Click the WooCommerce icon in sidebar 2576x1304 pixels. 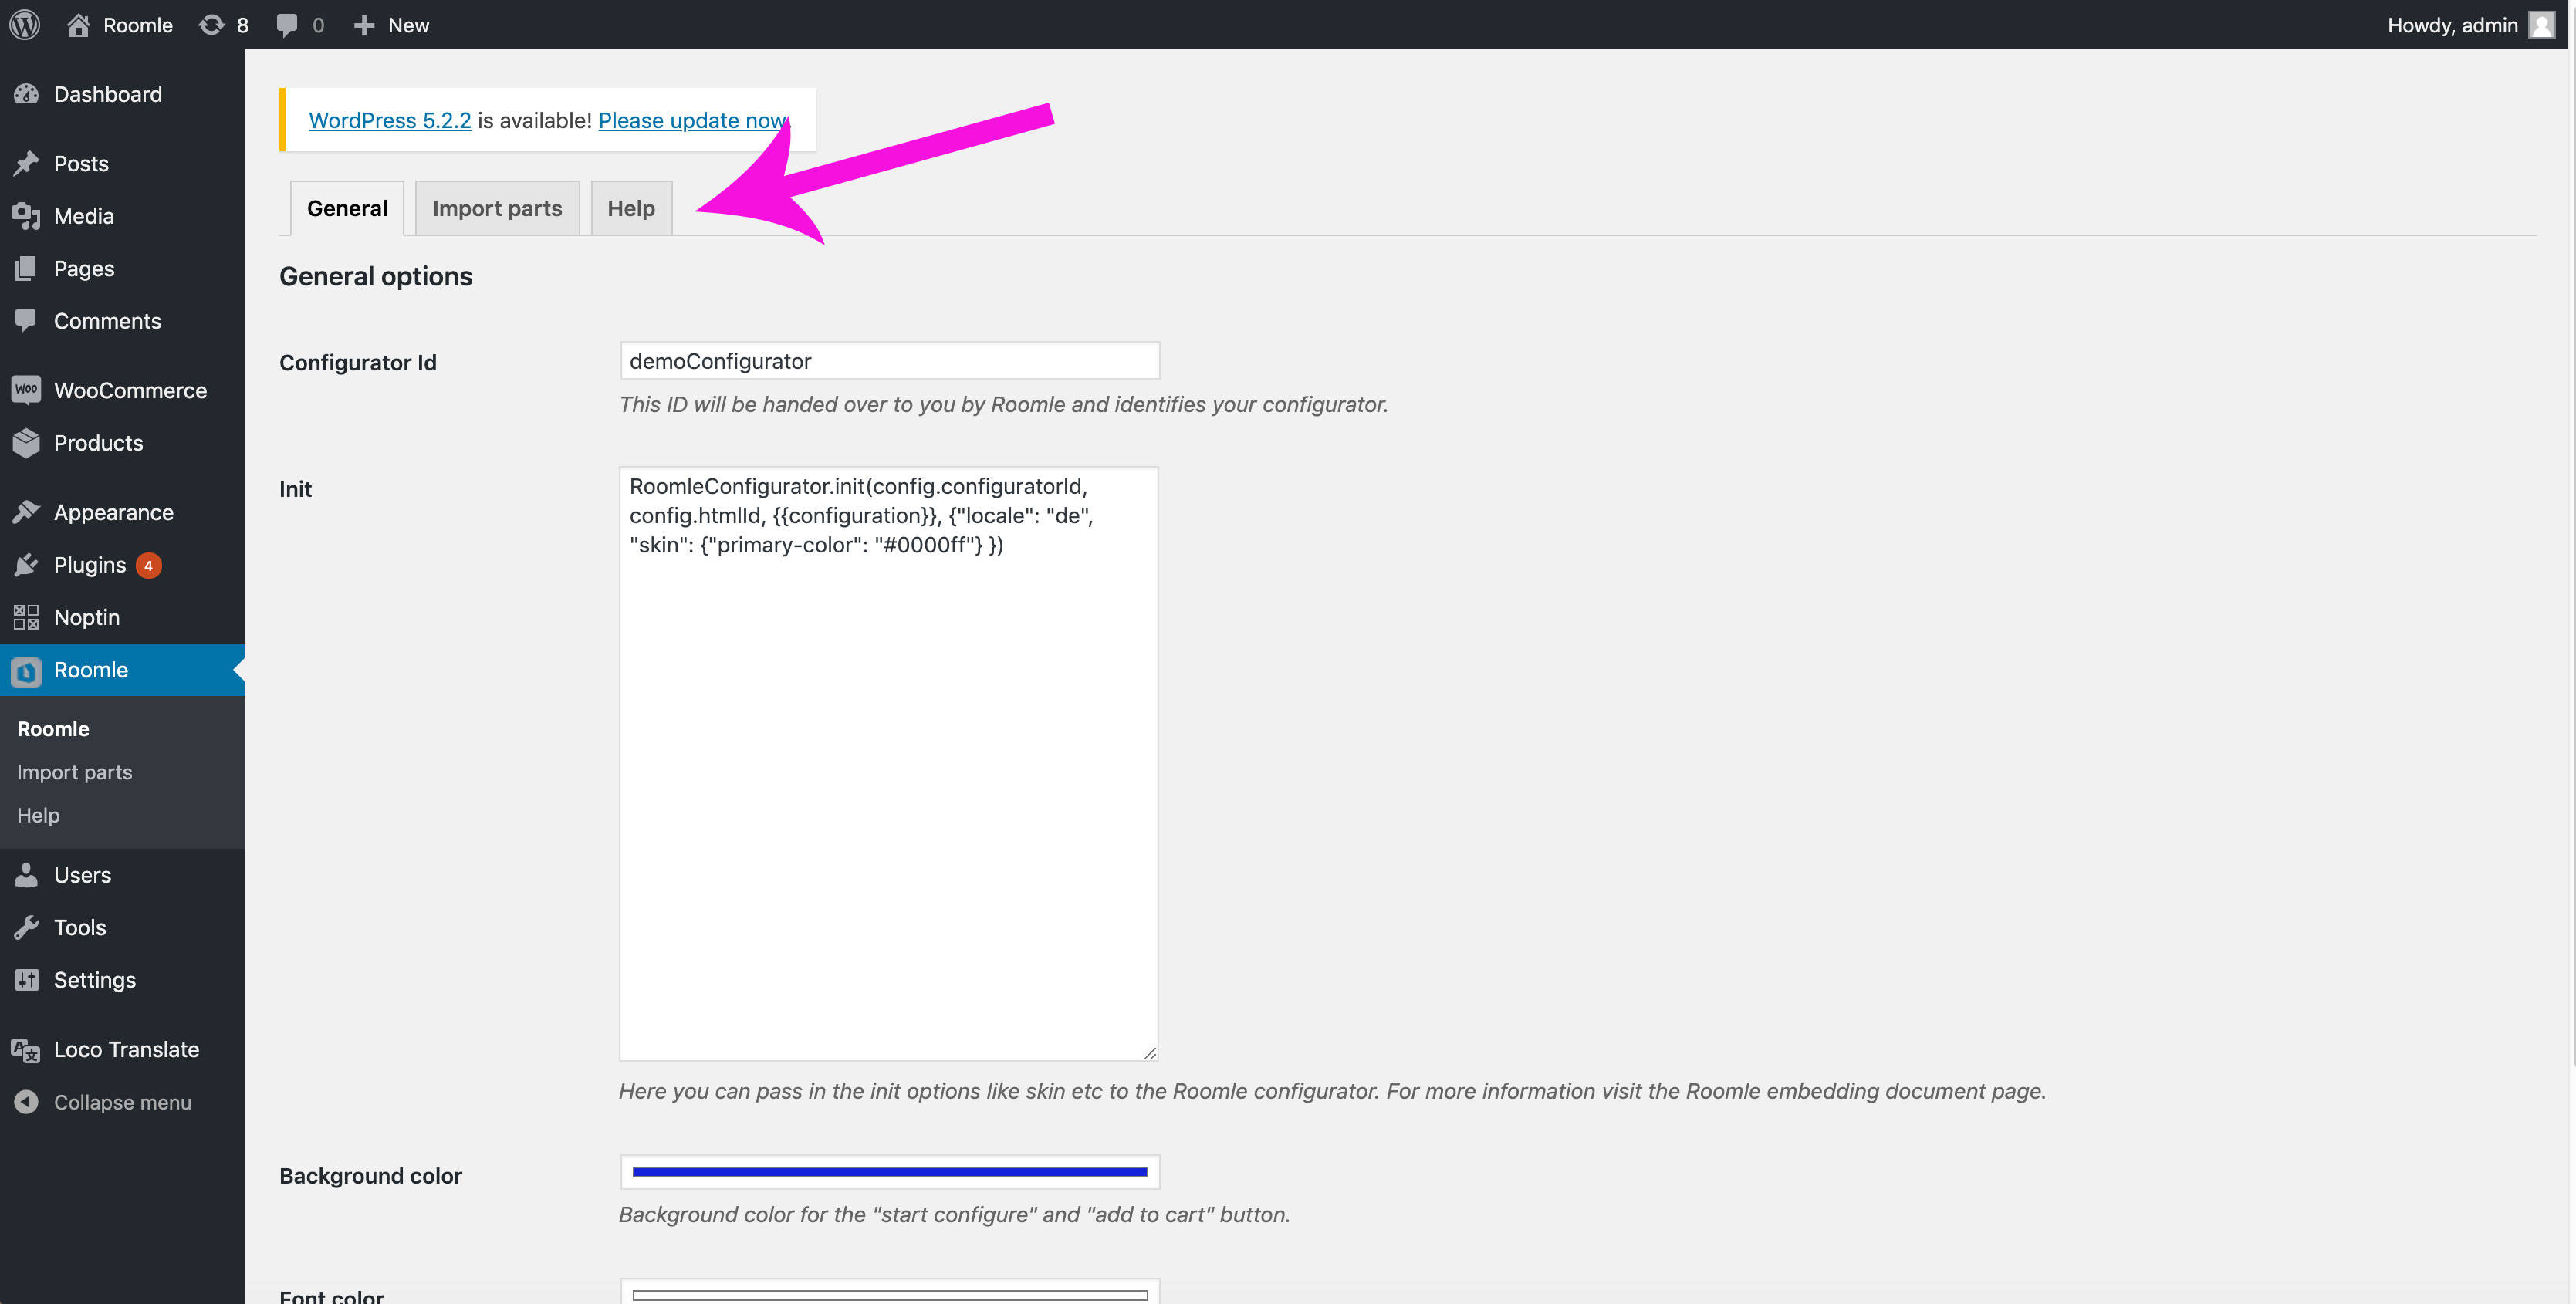pos(26,390)
